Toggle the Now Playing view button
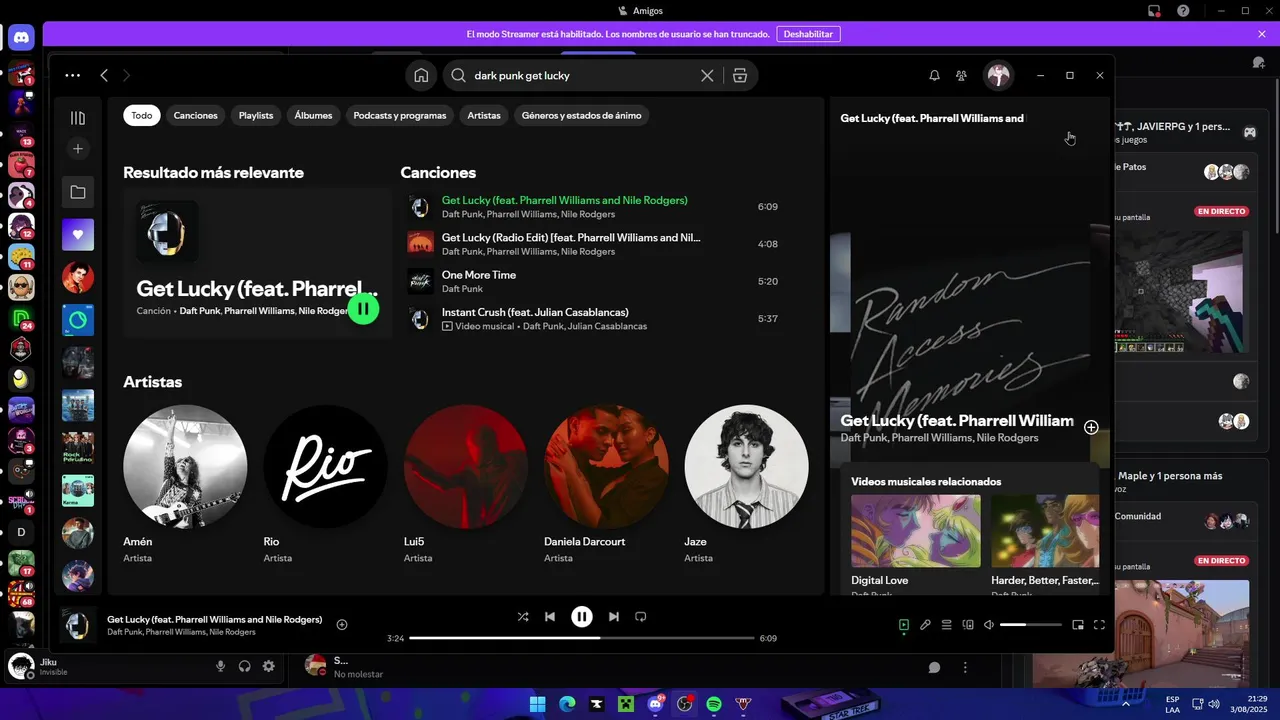 [x=904, y=625]
